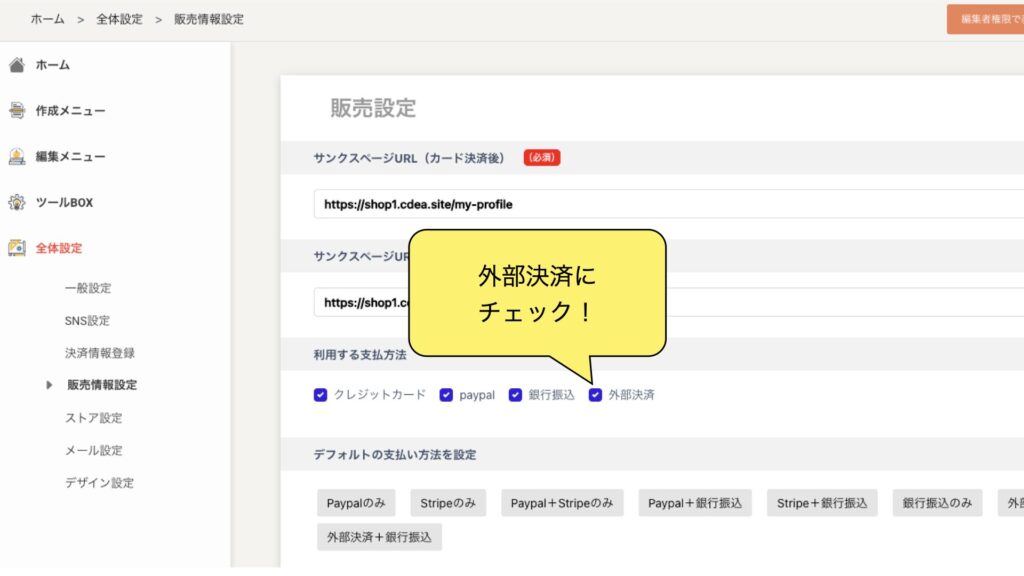Select メール設定 in the sidebar
This screenshot has height=576, width=1024.
pyautogui.click(x=94, y=450)
